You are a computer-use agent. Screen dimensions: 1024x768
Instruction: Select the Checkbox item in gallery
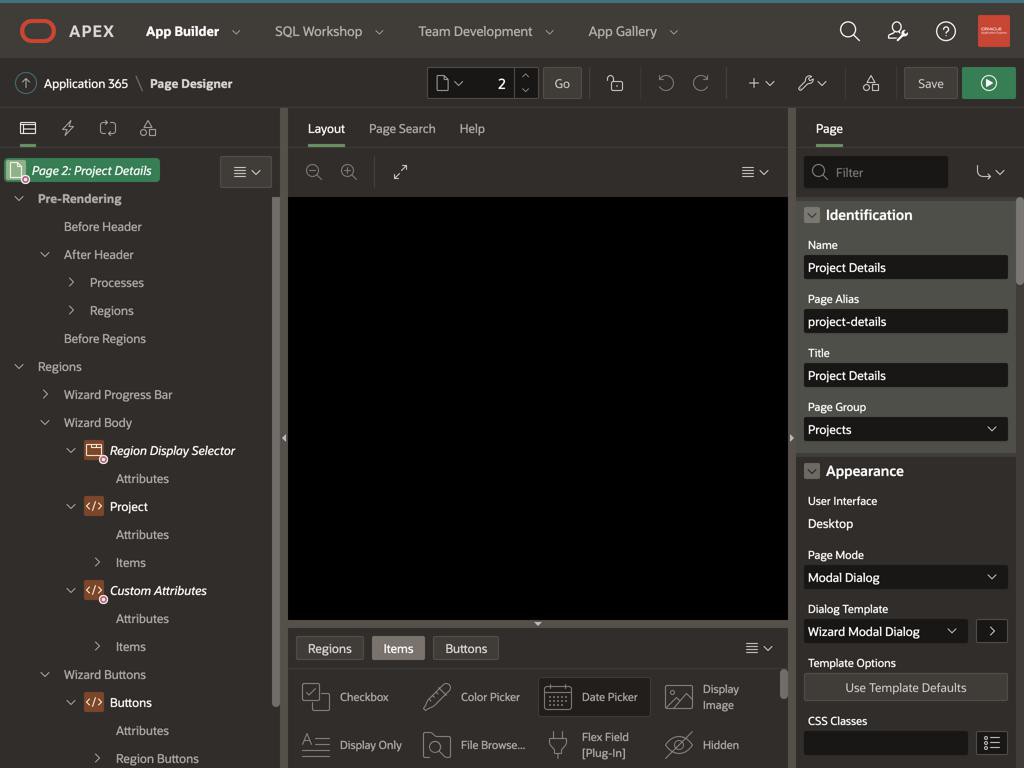click(346, 697)
